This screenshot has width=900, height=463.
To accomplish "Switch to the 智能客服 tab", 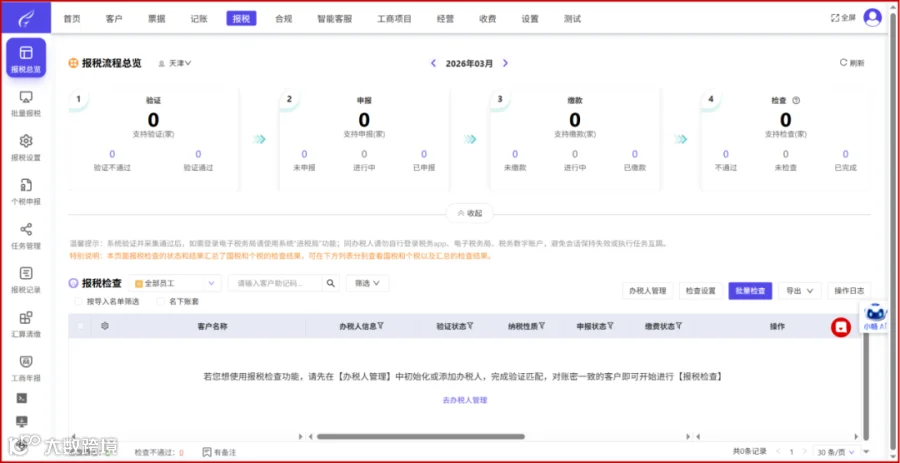I will (x=335, y=18).
